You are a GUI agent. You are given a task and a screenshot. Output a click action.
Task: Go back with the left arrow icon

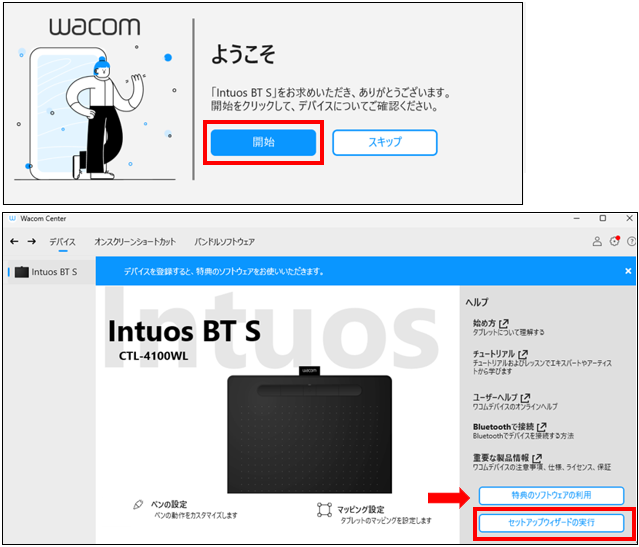point(14,241)
